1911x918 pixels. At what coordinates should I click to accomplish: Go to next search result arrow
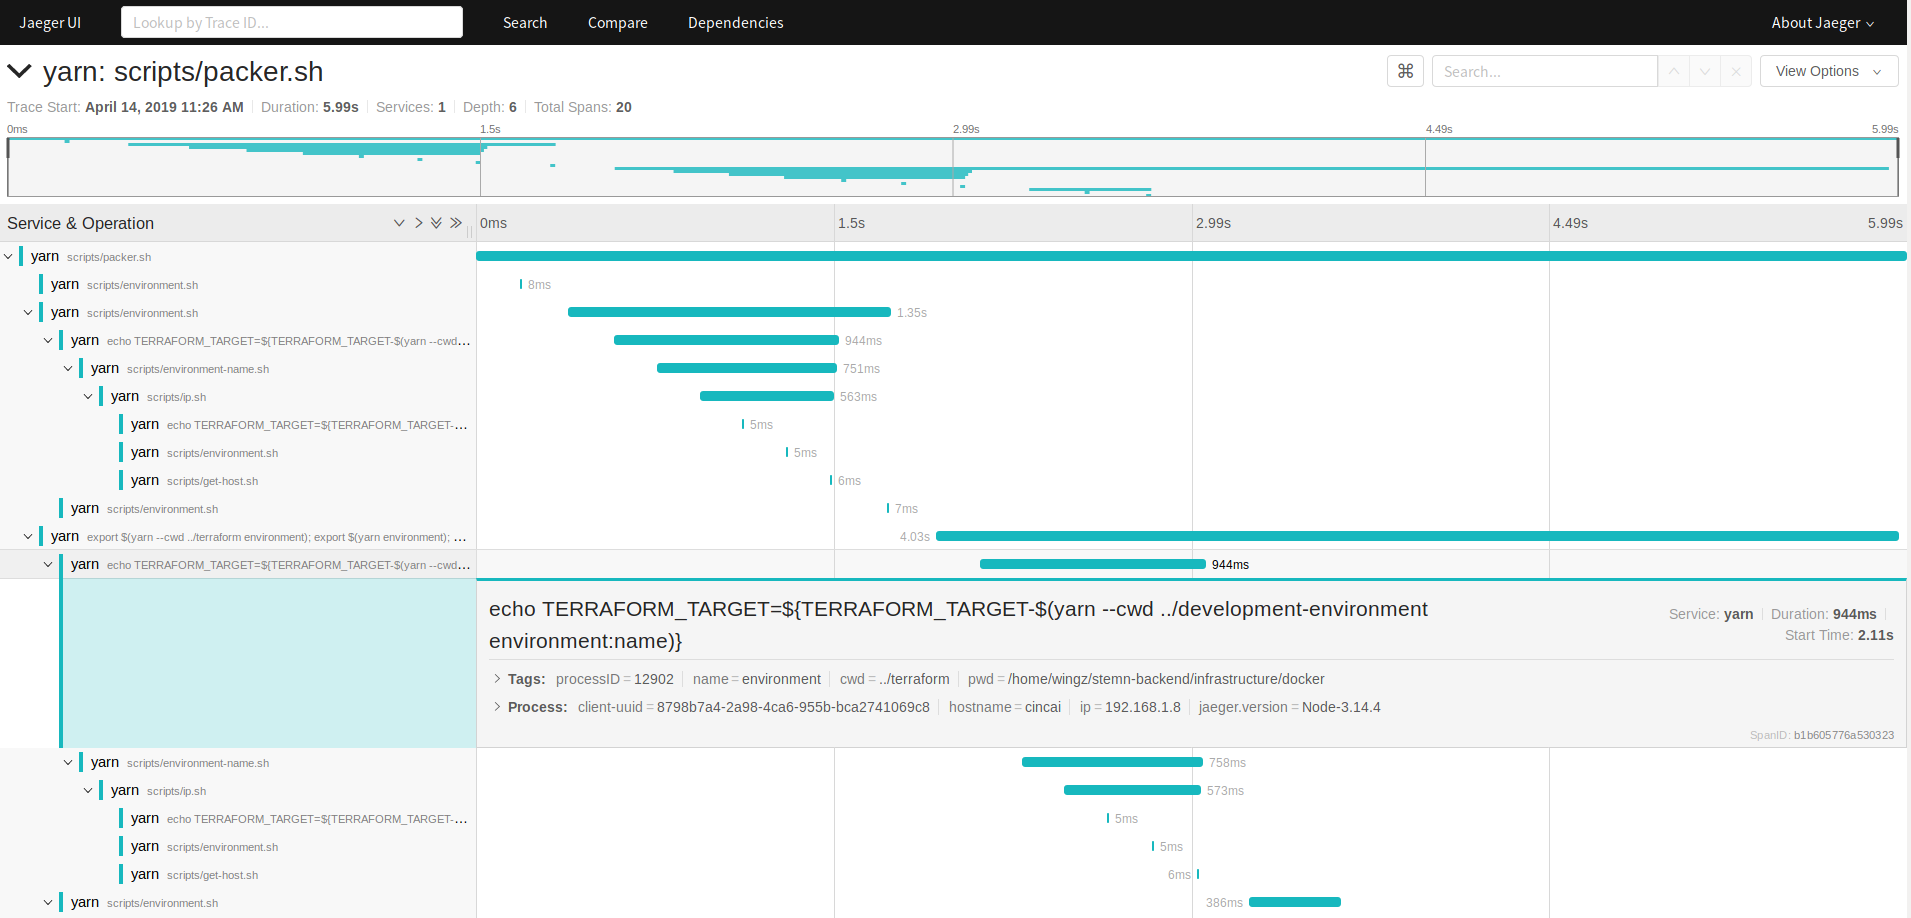pos(1704,71)
